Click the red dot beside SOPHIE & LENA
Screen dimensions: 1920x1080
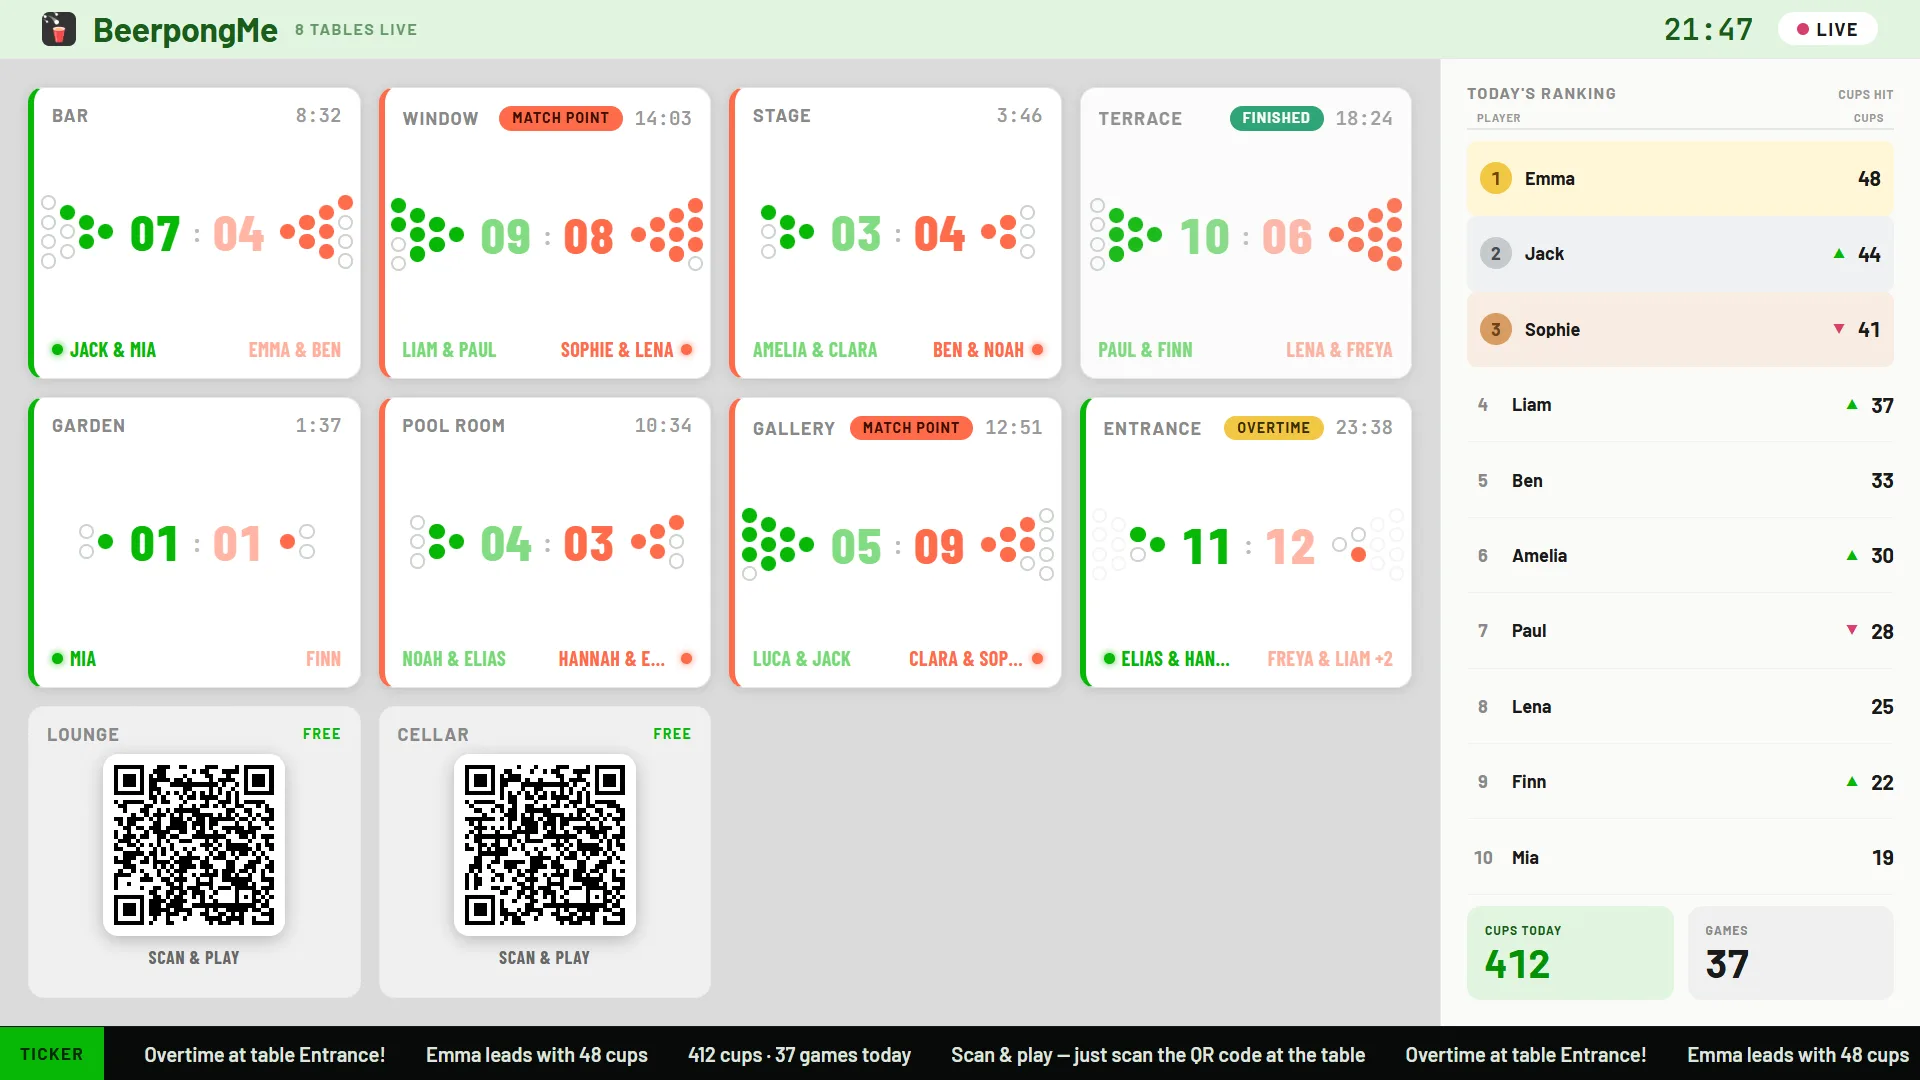(687, 350)
